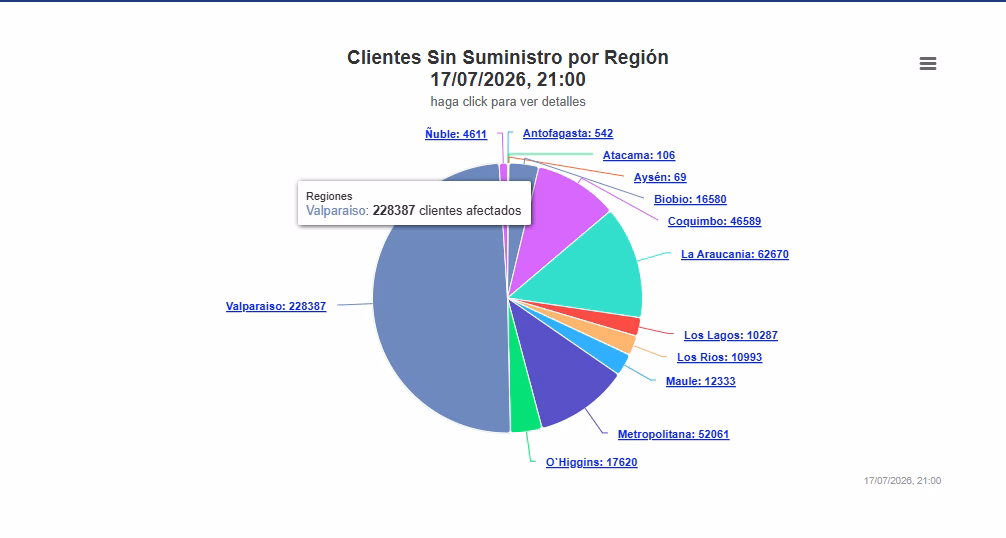
Task: Select the Los Lagos: 10287 label
Action: 731,335
